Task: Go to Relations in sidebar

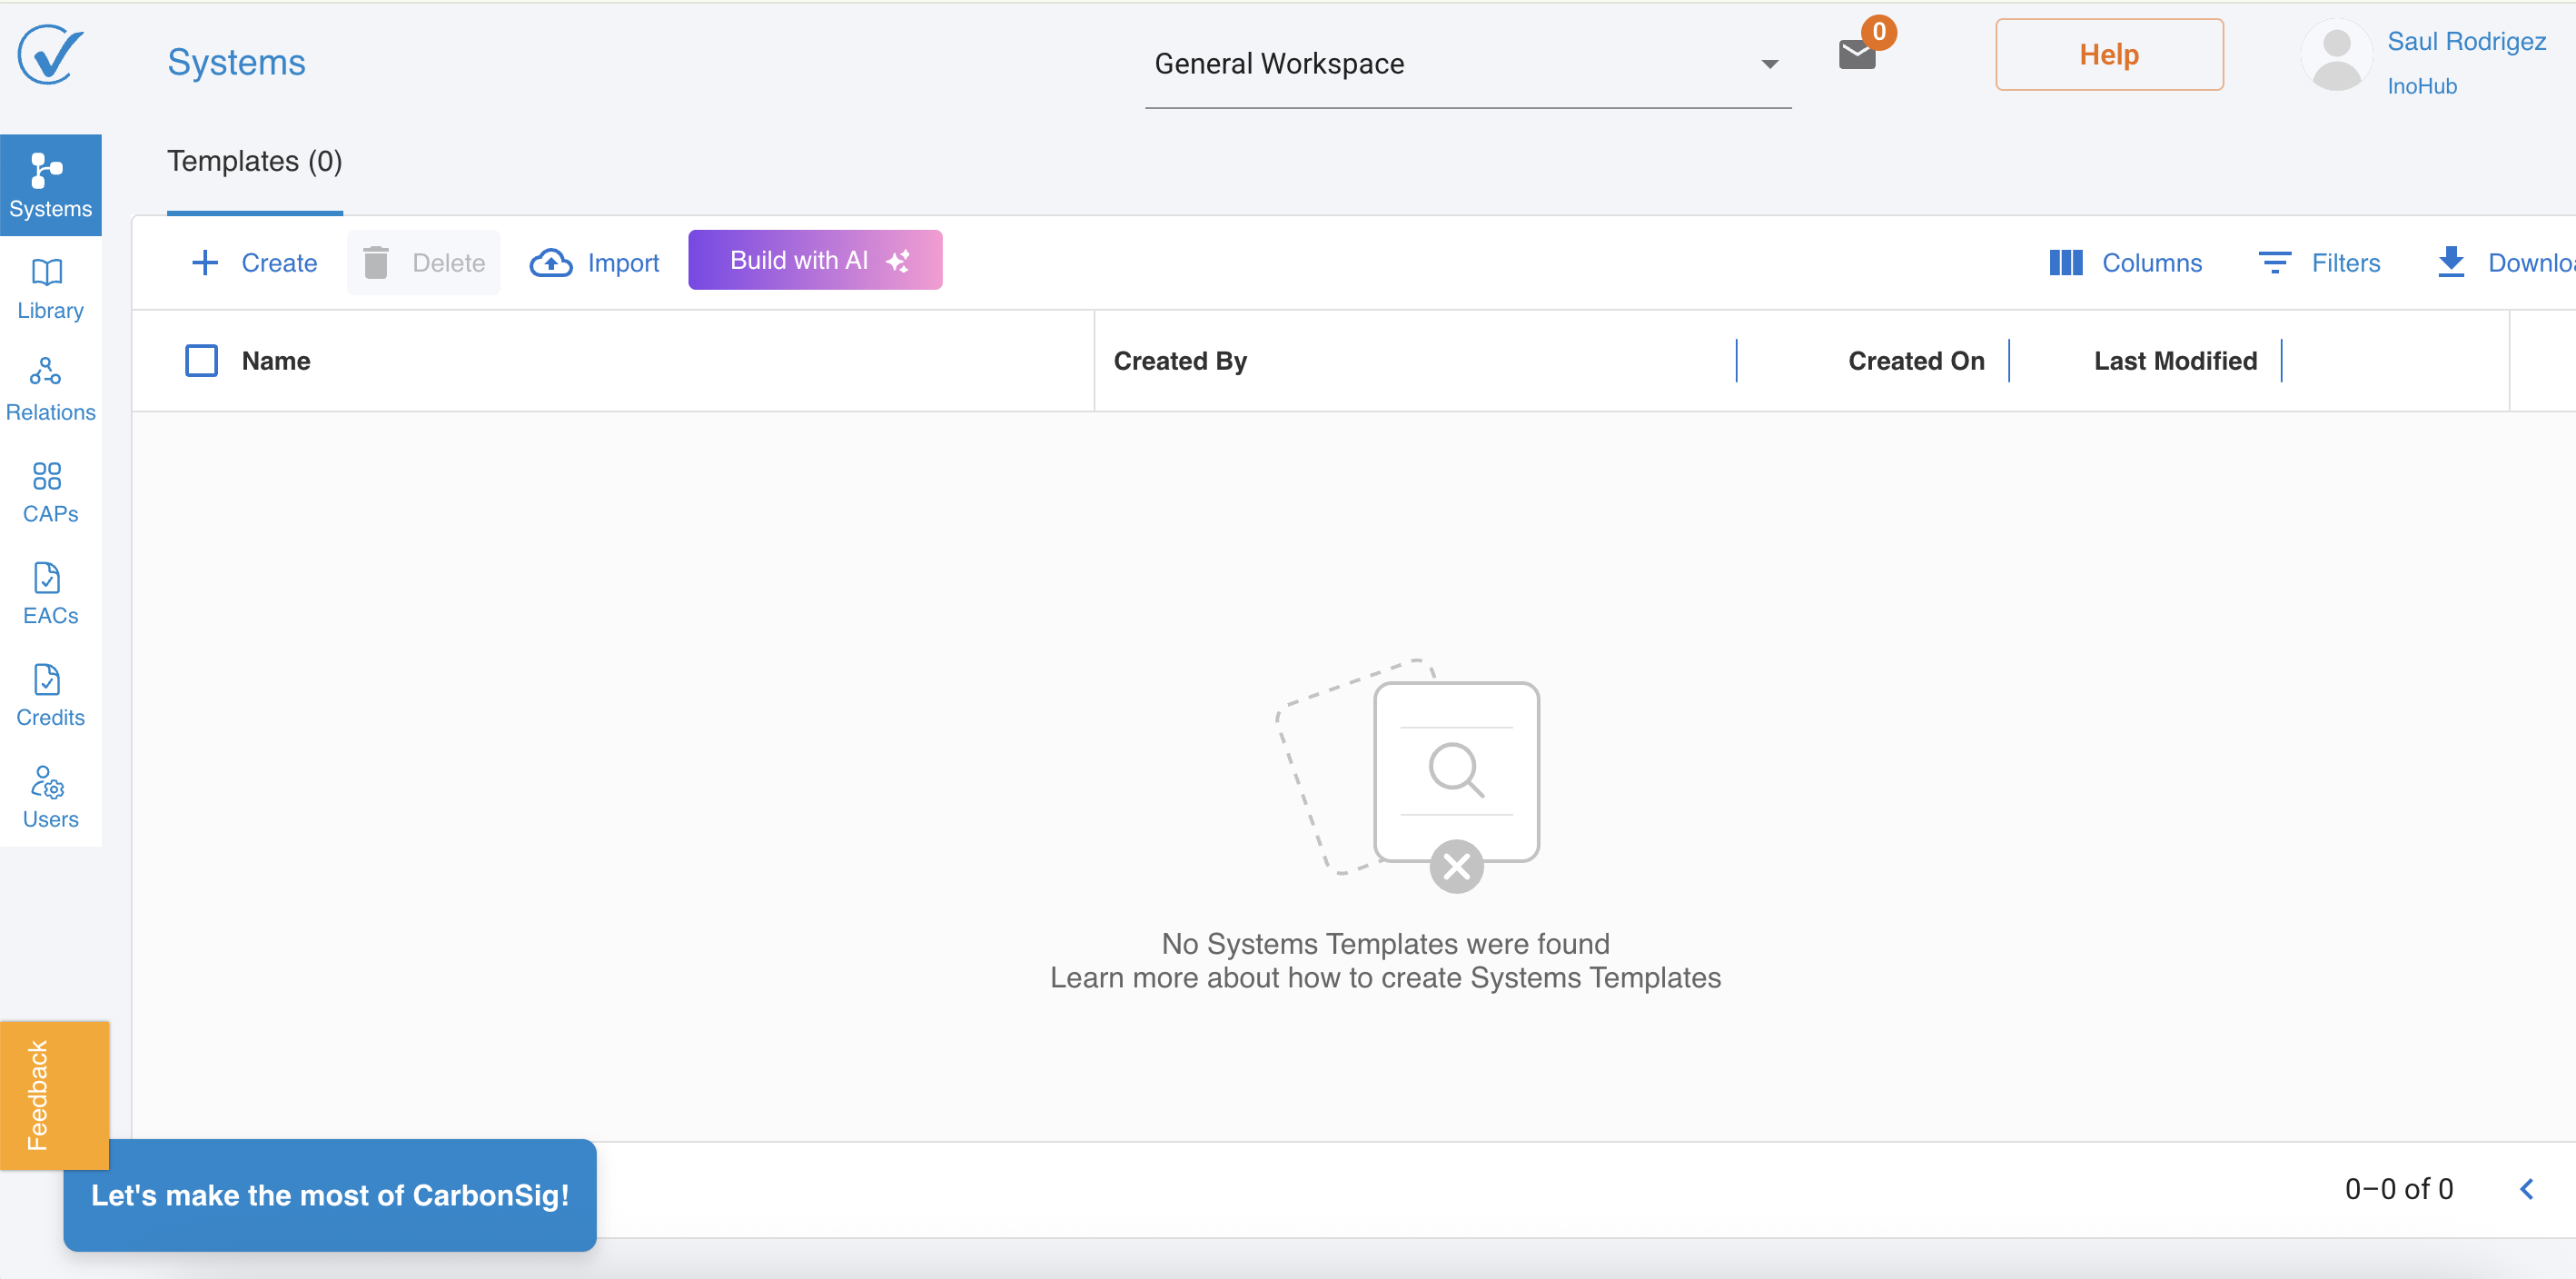Action: click(x=50, y=389)
